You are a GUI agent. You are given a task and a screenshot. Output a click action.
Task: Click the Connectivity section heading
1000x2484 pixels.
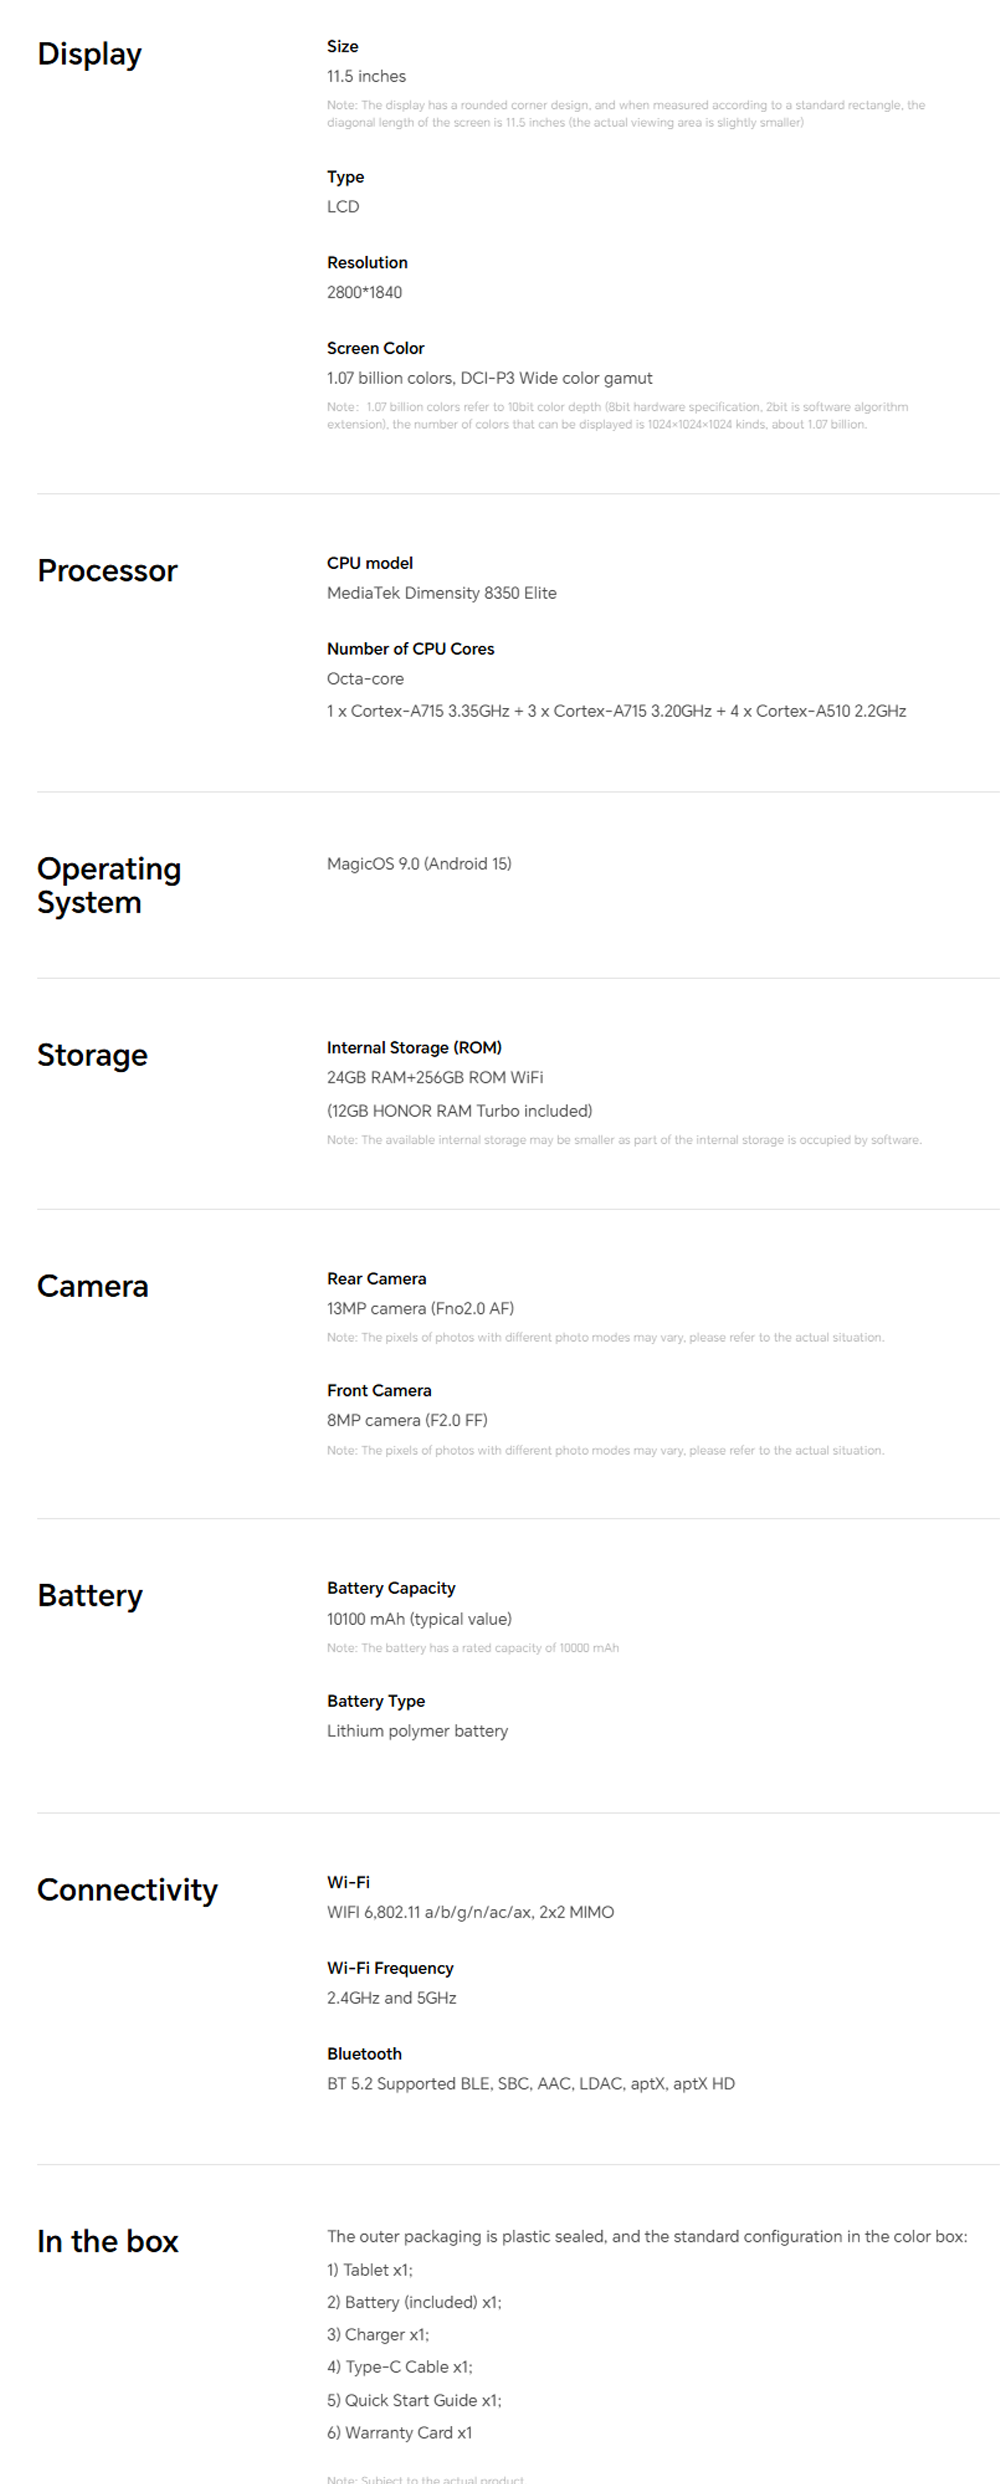pos(127,1890)
